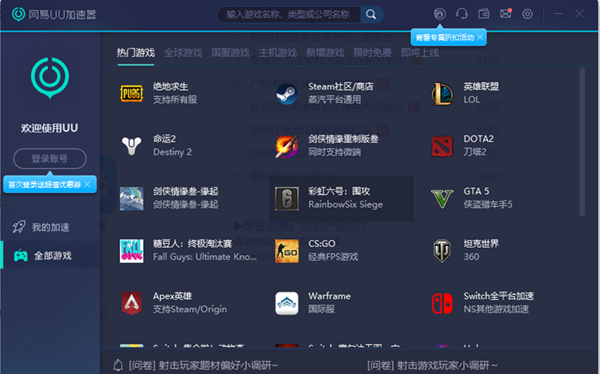Open the settings gear icon
The width and height of the screenshot is (600, 374).
(x=527, y=14)
